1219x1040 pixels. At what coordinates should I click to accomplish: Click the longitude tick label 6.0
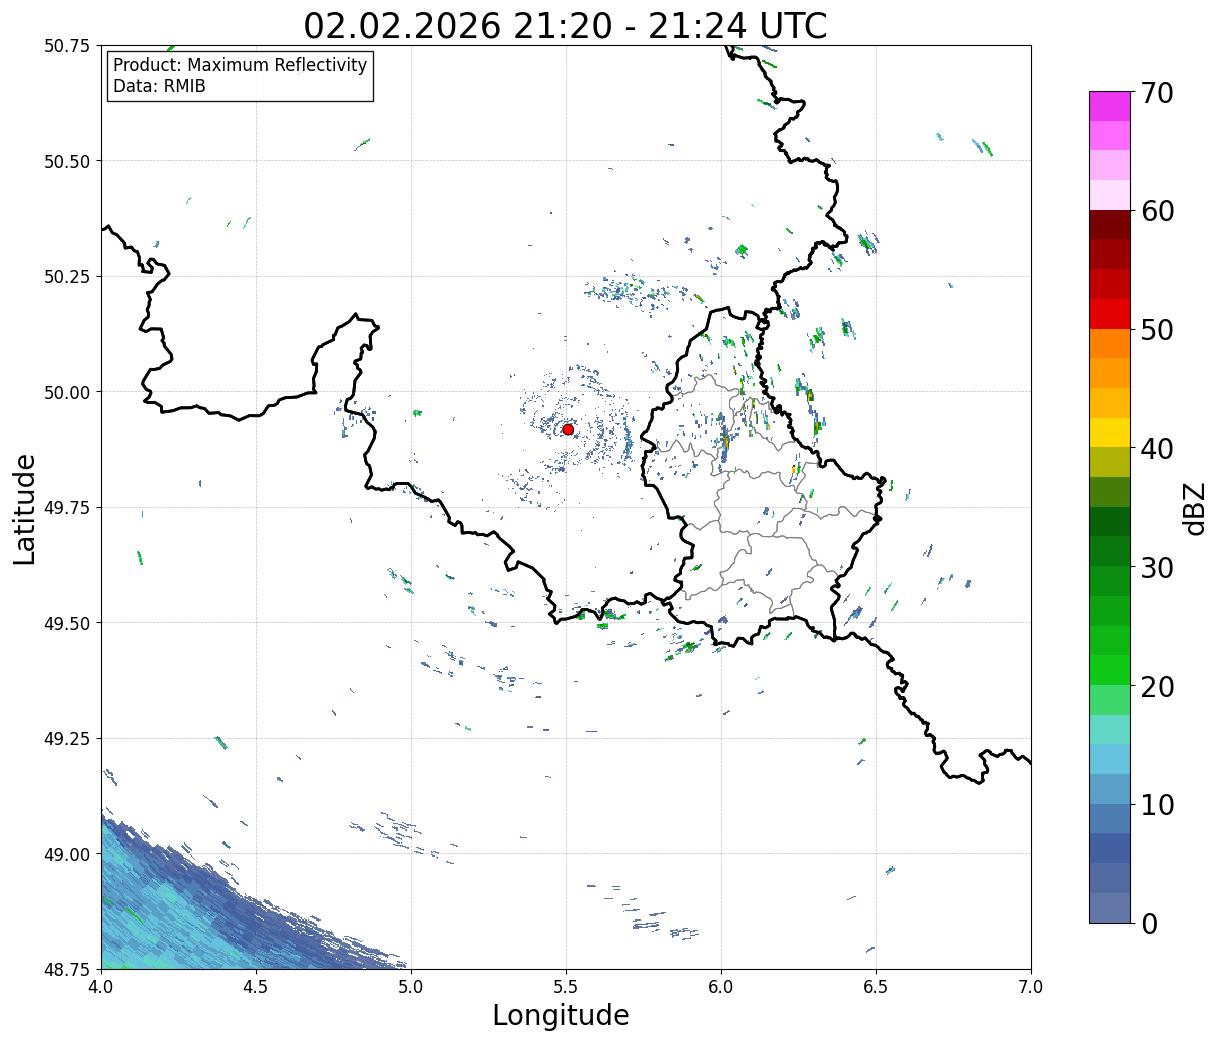pyautogui.click(x=721, y=986)
